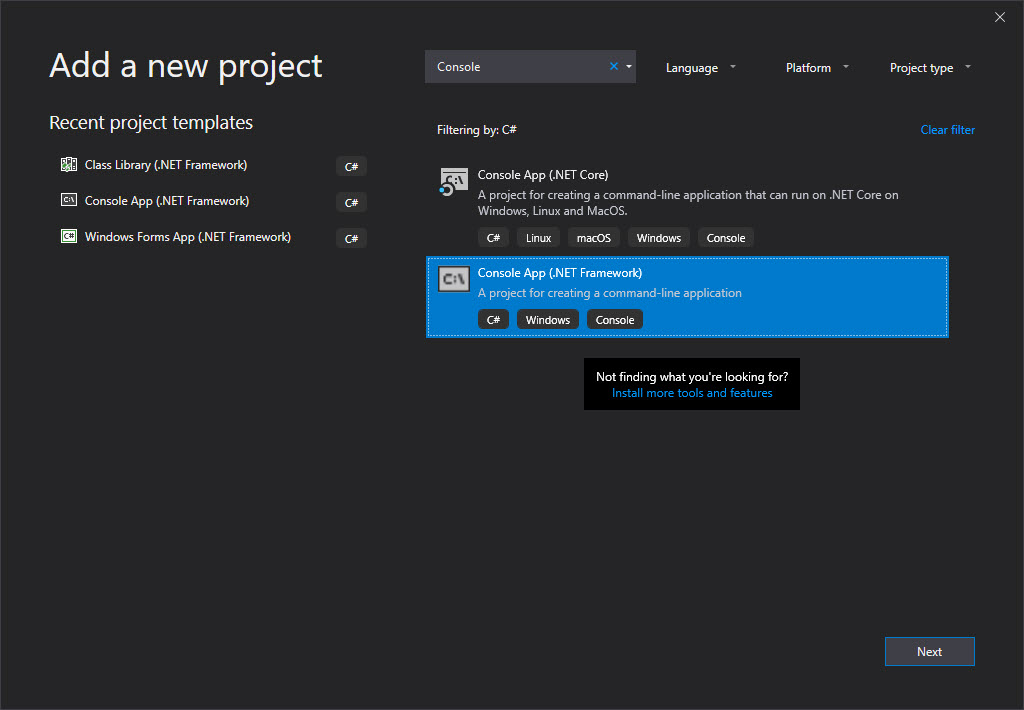
Task: Click the .NET Core template description text
Action: 688,202
